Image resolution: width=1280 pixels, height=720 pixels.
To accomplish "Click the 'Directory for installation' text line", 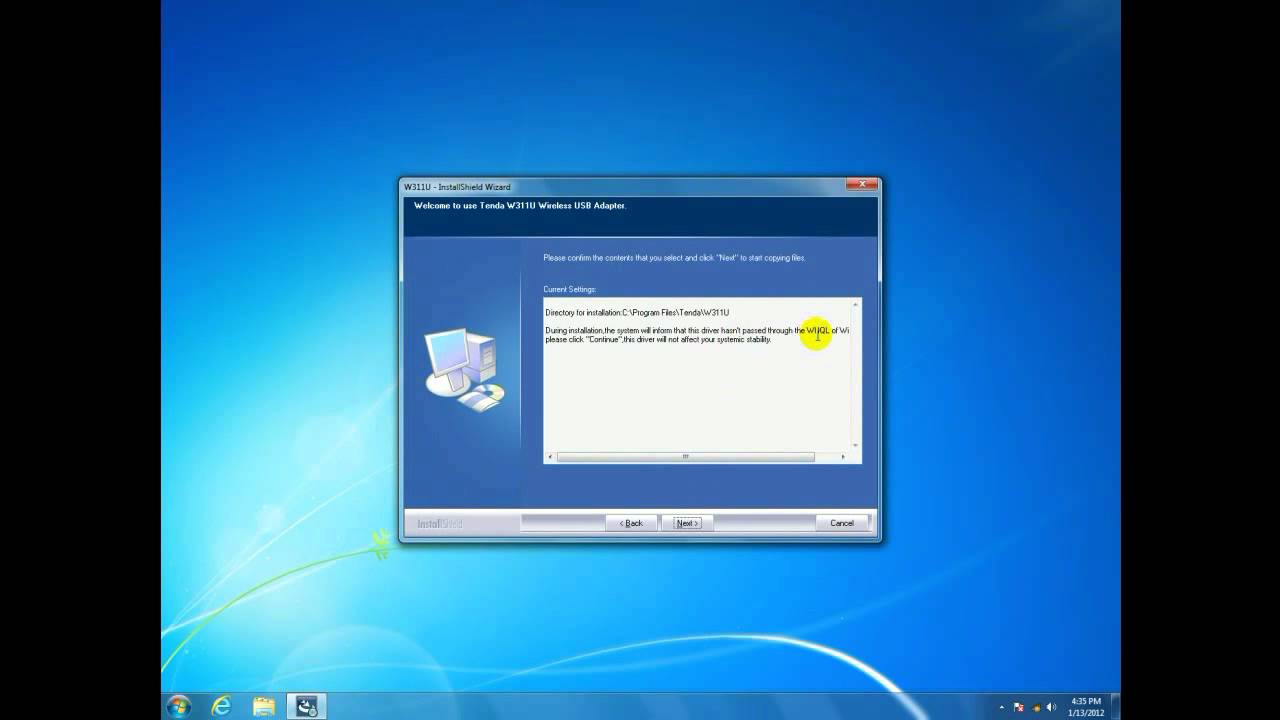I will pyautogui.click(x=637, y=313).
